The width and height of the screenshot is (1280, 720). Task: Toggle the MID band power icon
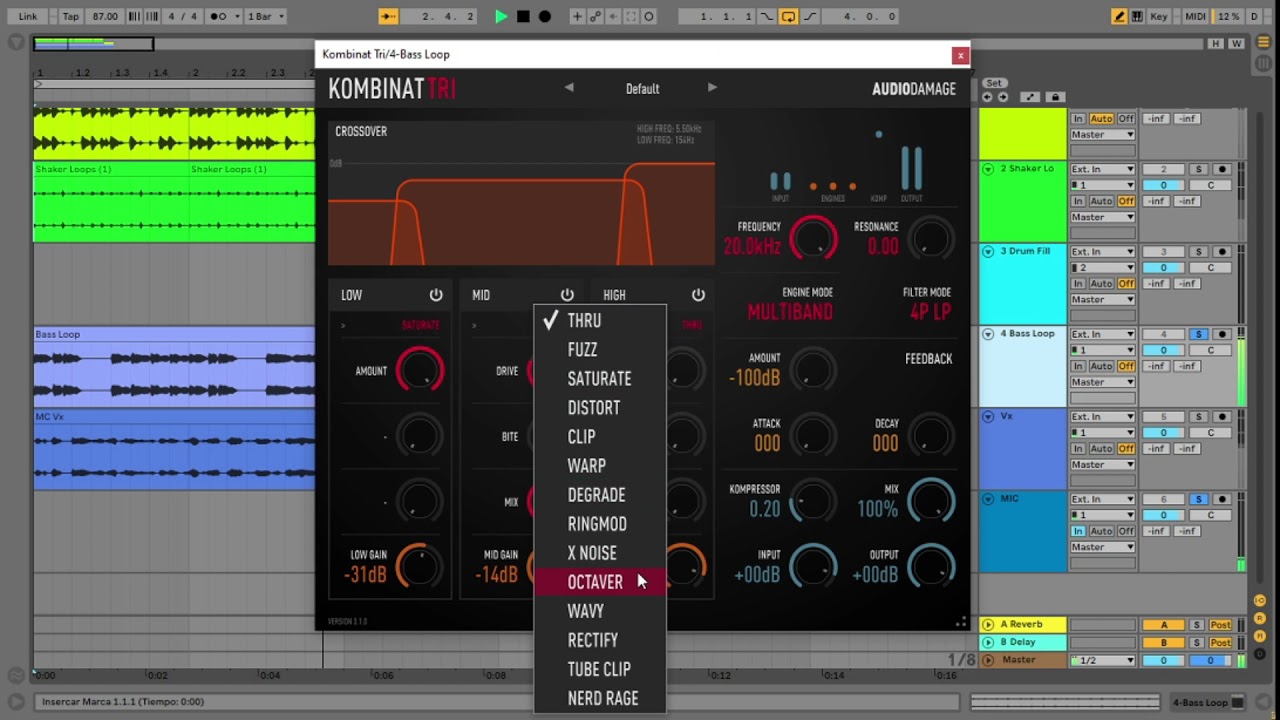pos(567,295)
